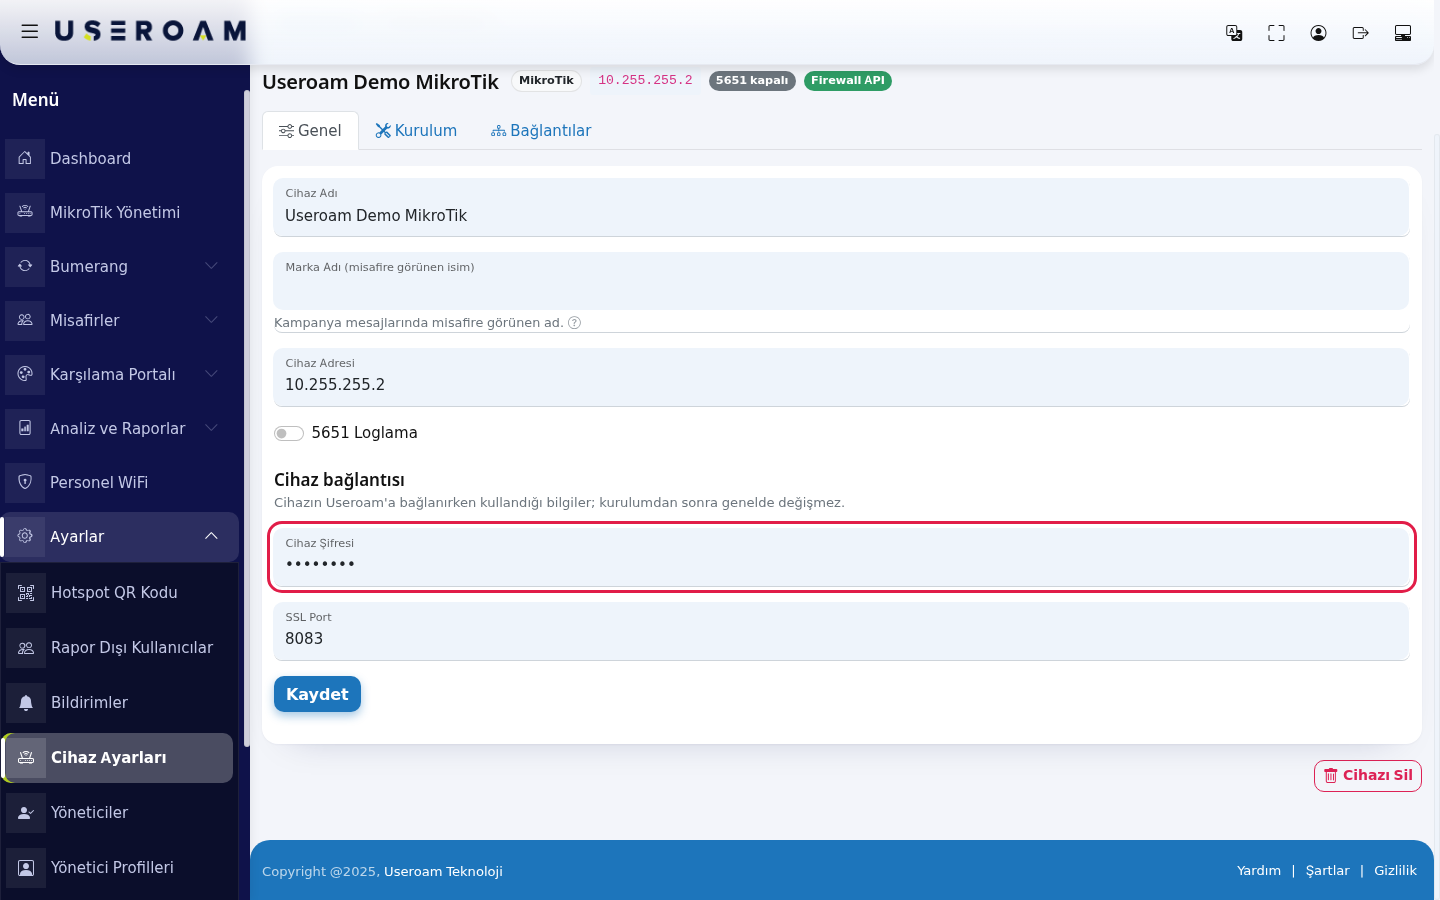
Task: Click the Useroam Teknoloji footer link
Action: pyautogui.click(x=443, y=872)
